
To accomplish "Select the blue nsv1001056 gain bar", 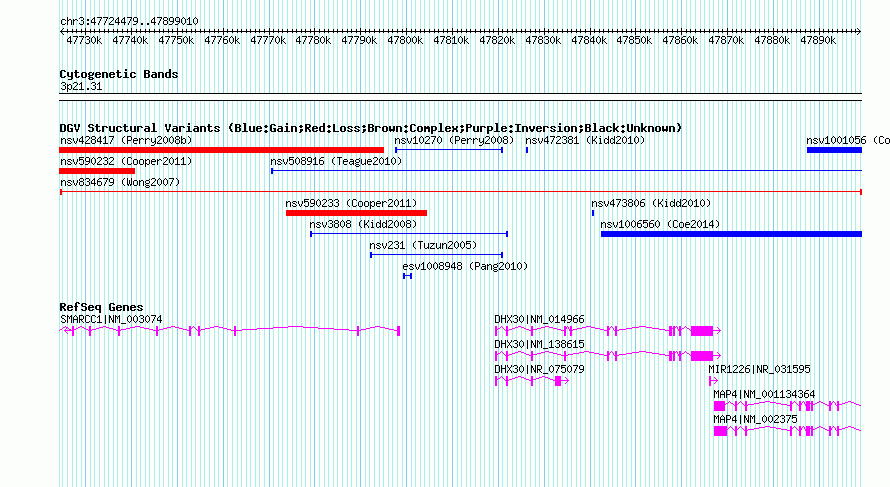I will click(x=834, y=150).
